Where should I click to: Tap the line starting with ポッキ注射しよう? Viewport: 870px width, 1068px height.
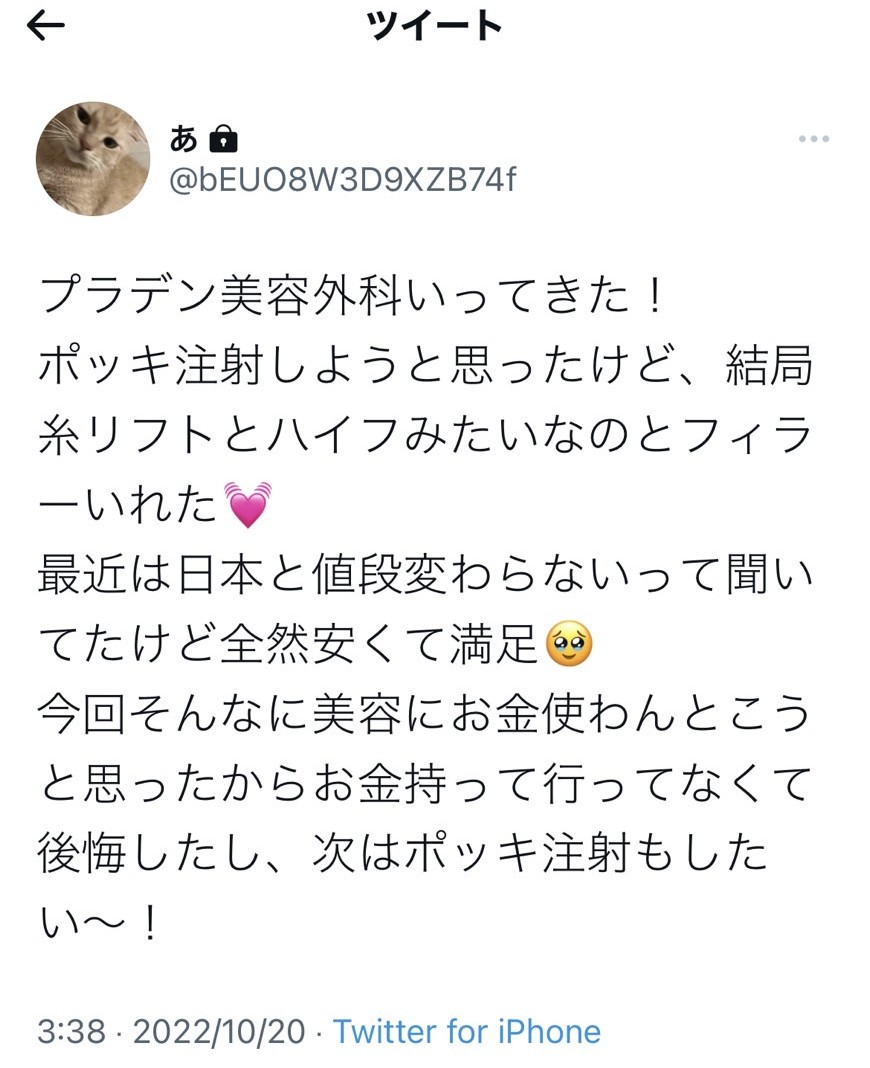[425, 366]
